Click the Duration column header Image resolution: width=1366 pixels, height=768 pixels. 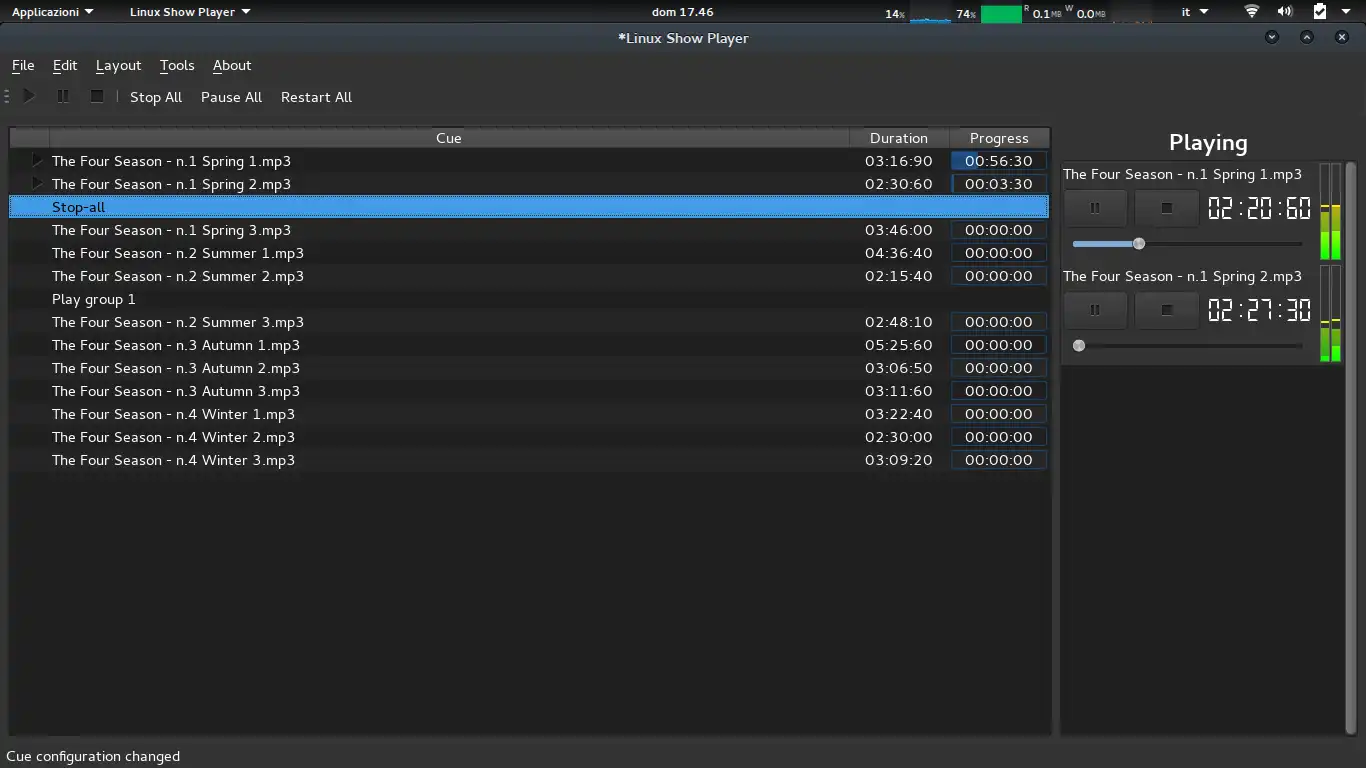tap(899, 138)
